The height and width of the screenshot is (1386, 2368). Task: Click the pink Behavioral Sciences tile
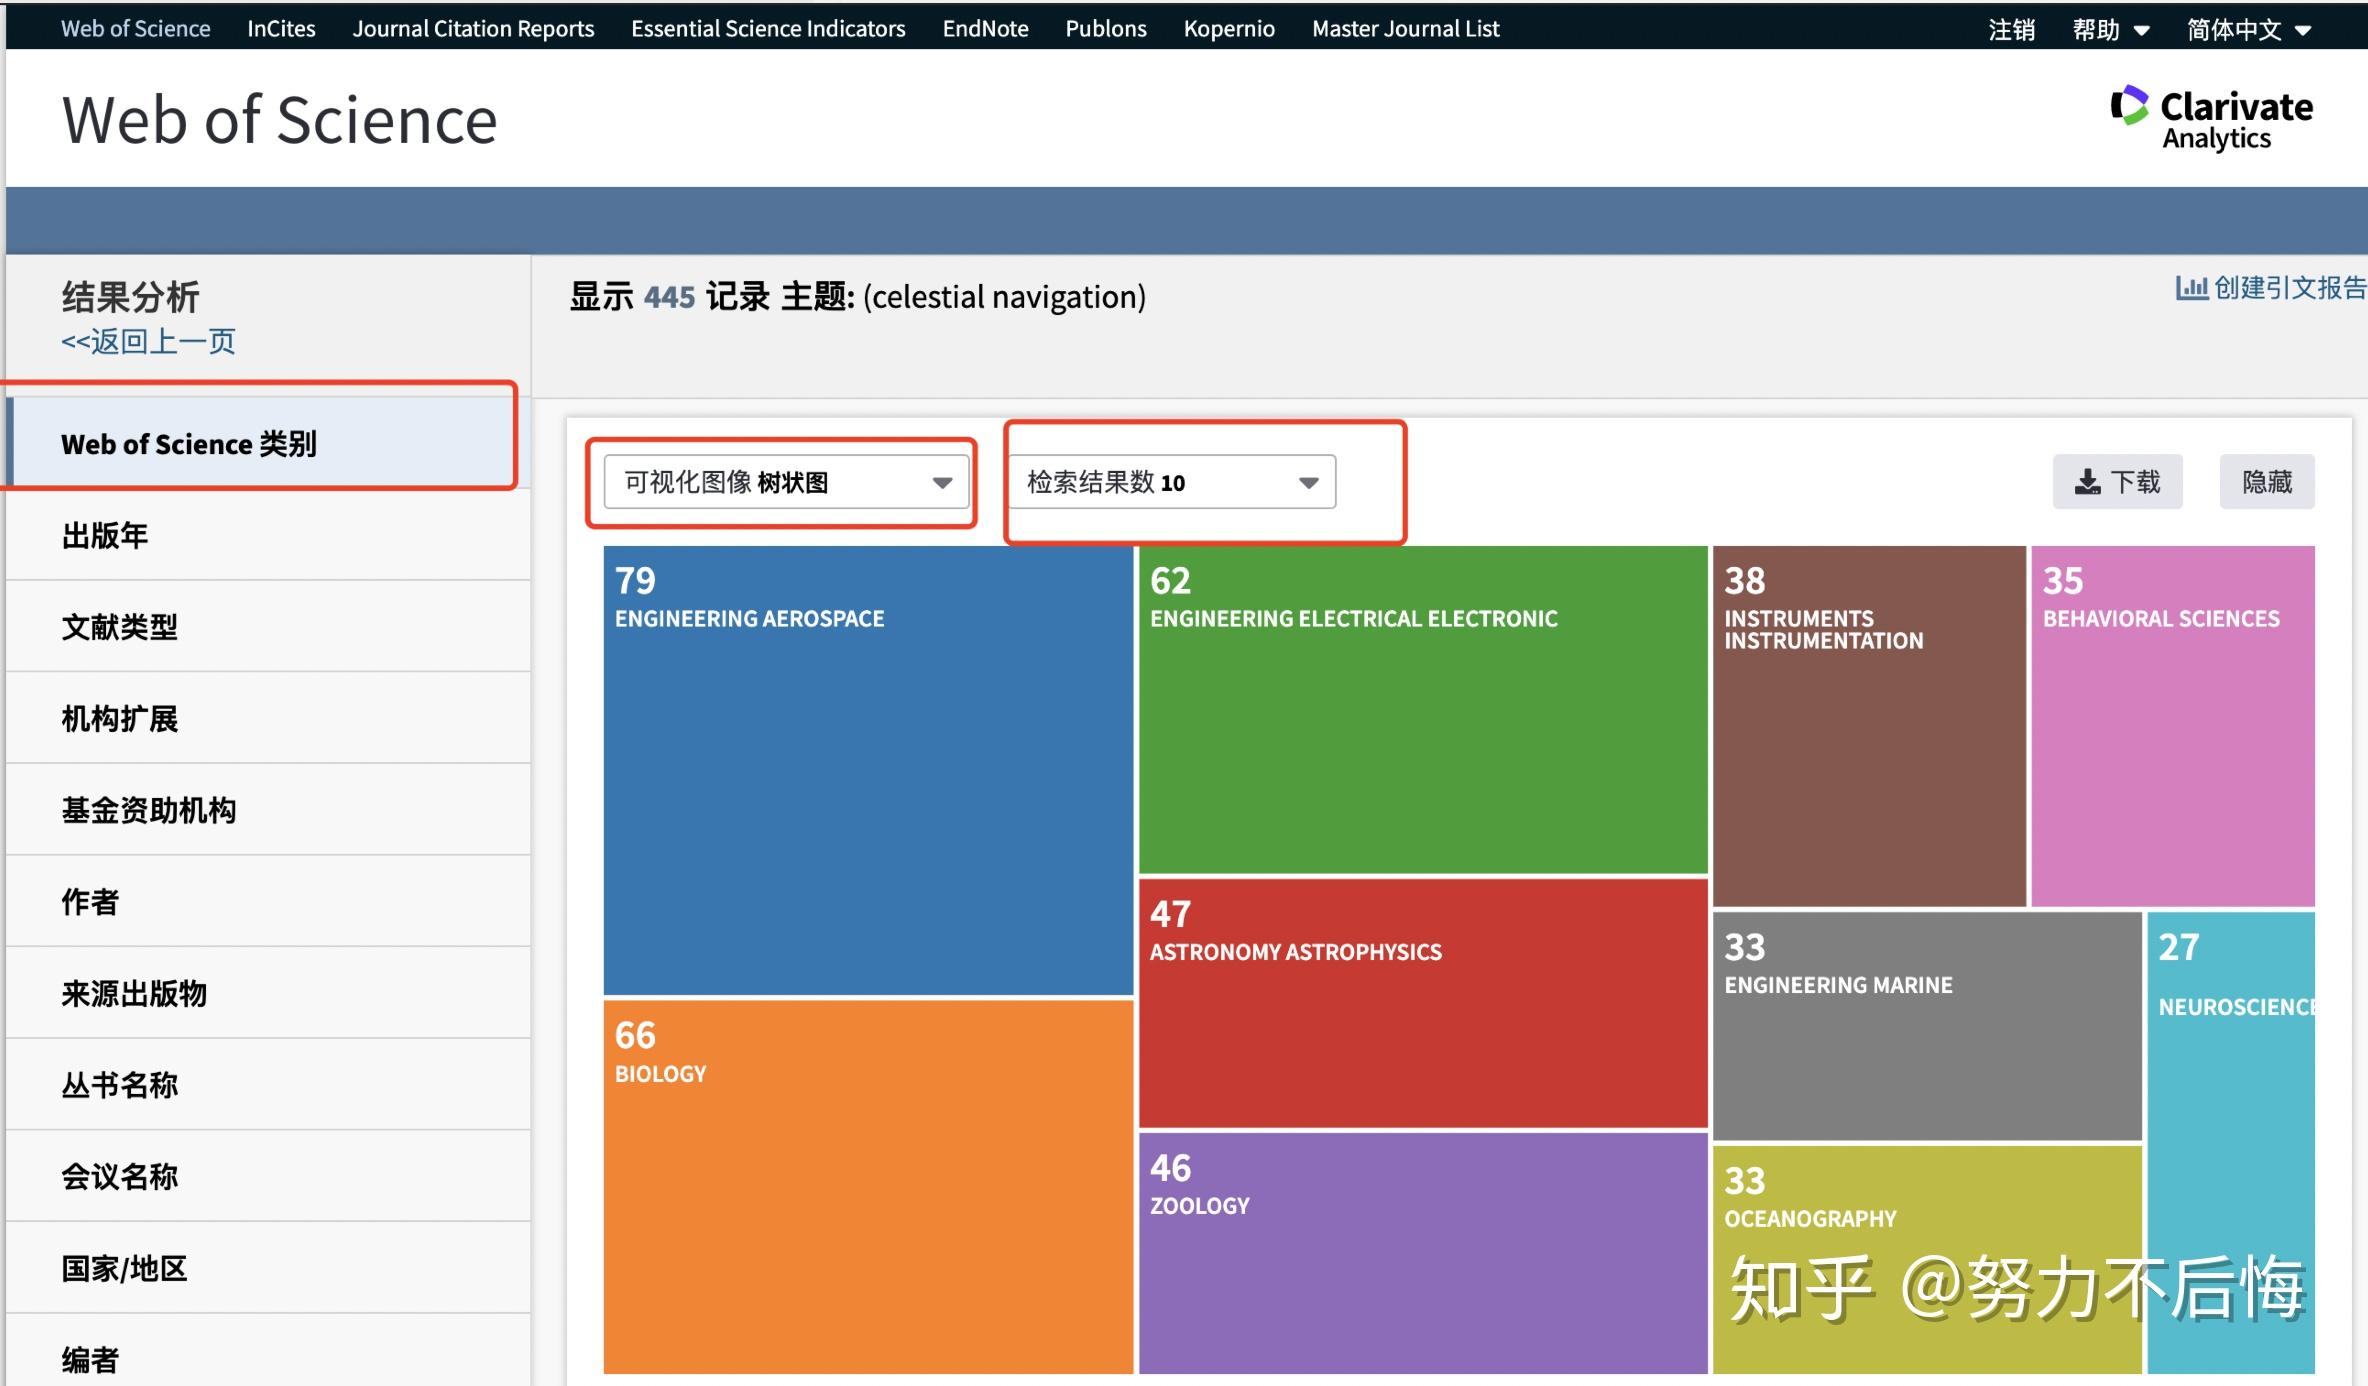click(2173, 726)
